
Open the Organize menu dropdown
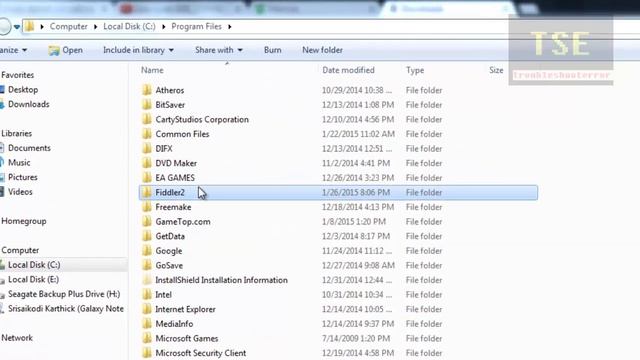[x=13, y=50]
